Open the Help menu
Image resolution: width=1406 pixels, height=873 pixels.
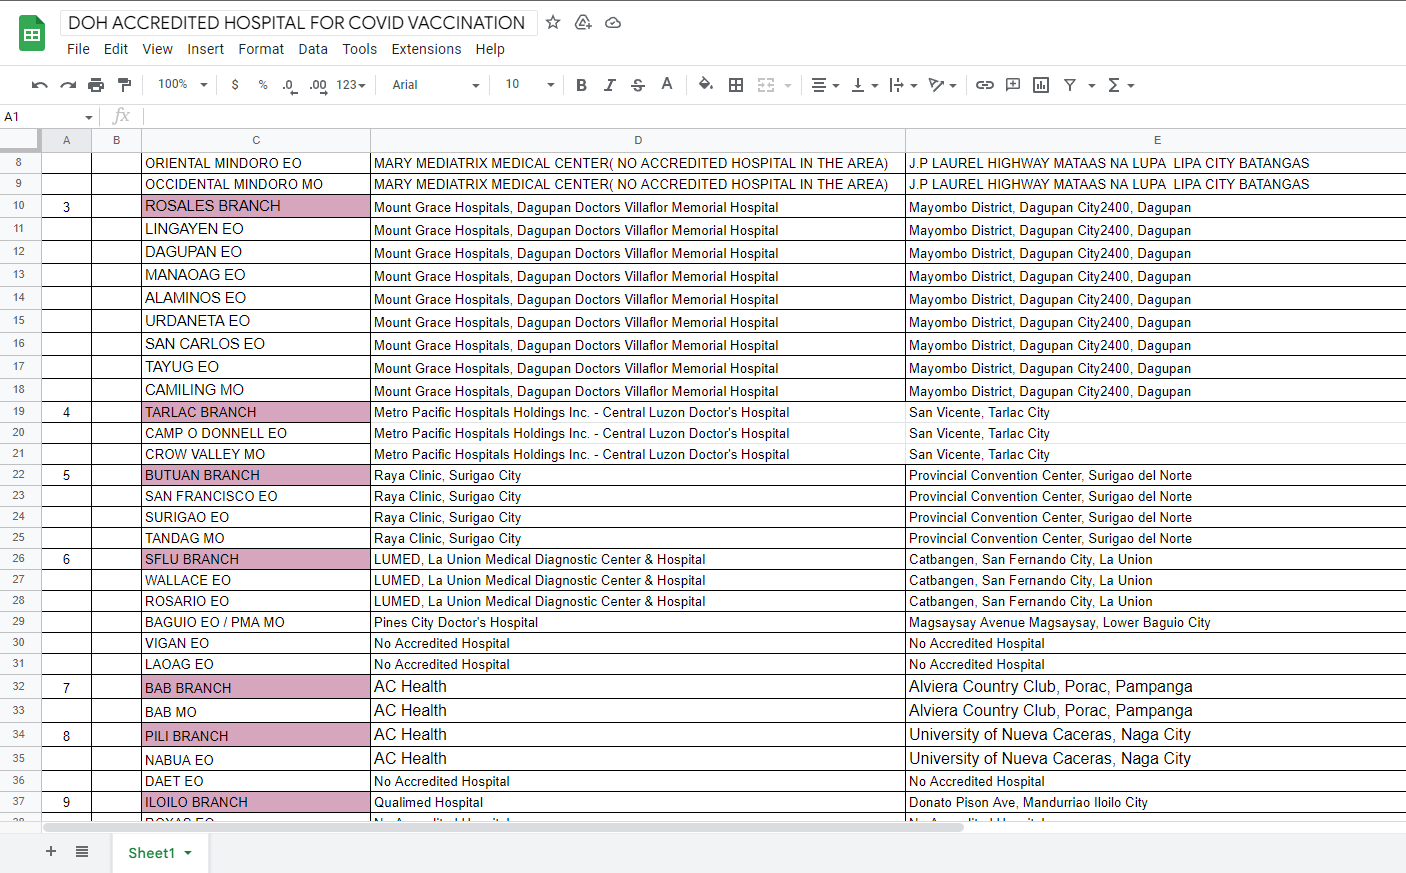(x=490, y=49)
